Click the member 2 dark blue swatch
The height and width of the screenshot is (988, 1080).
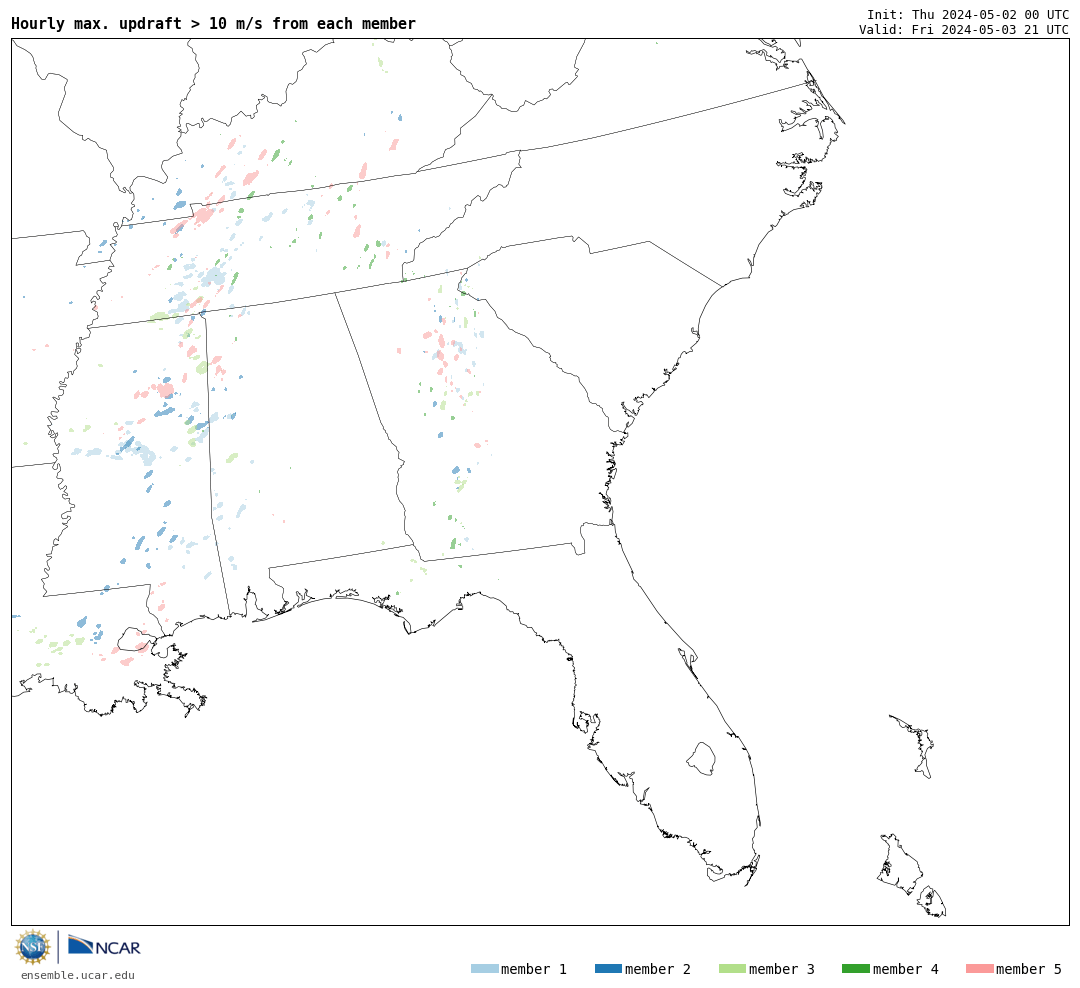click(x=608, y=969)
